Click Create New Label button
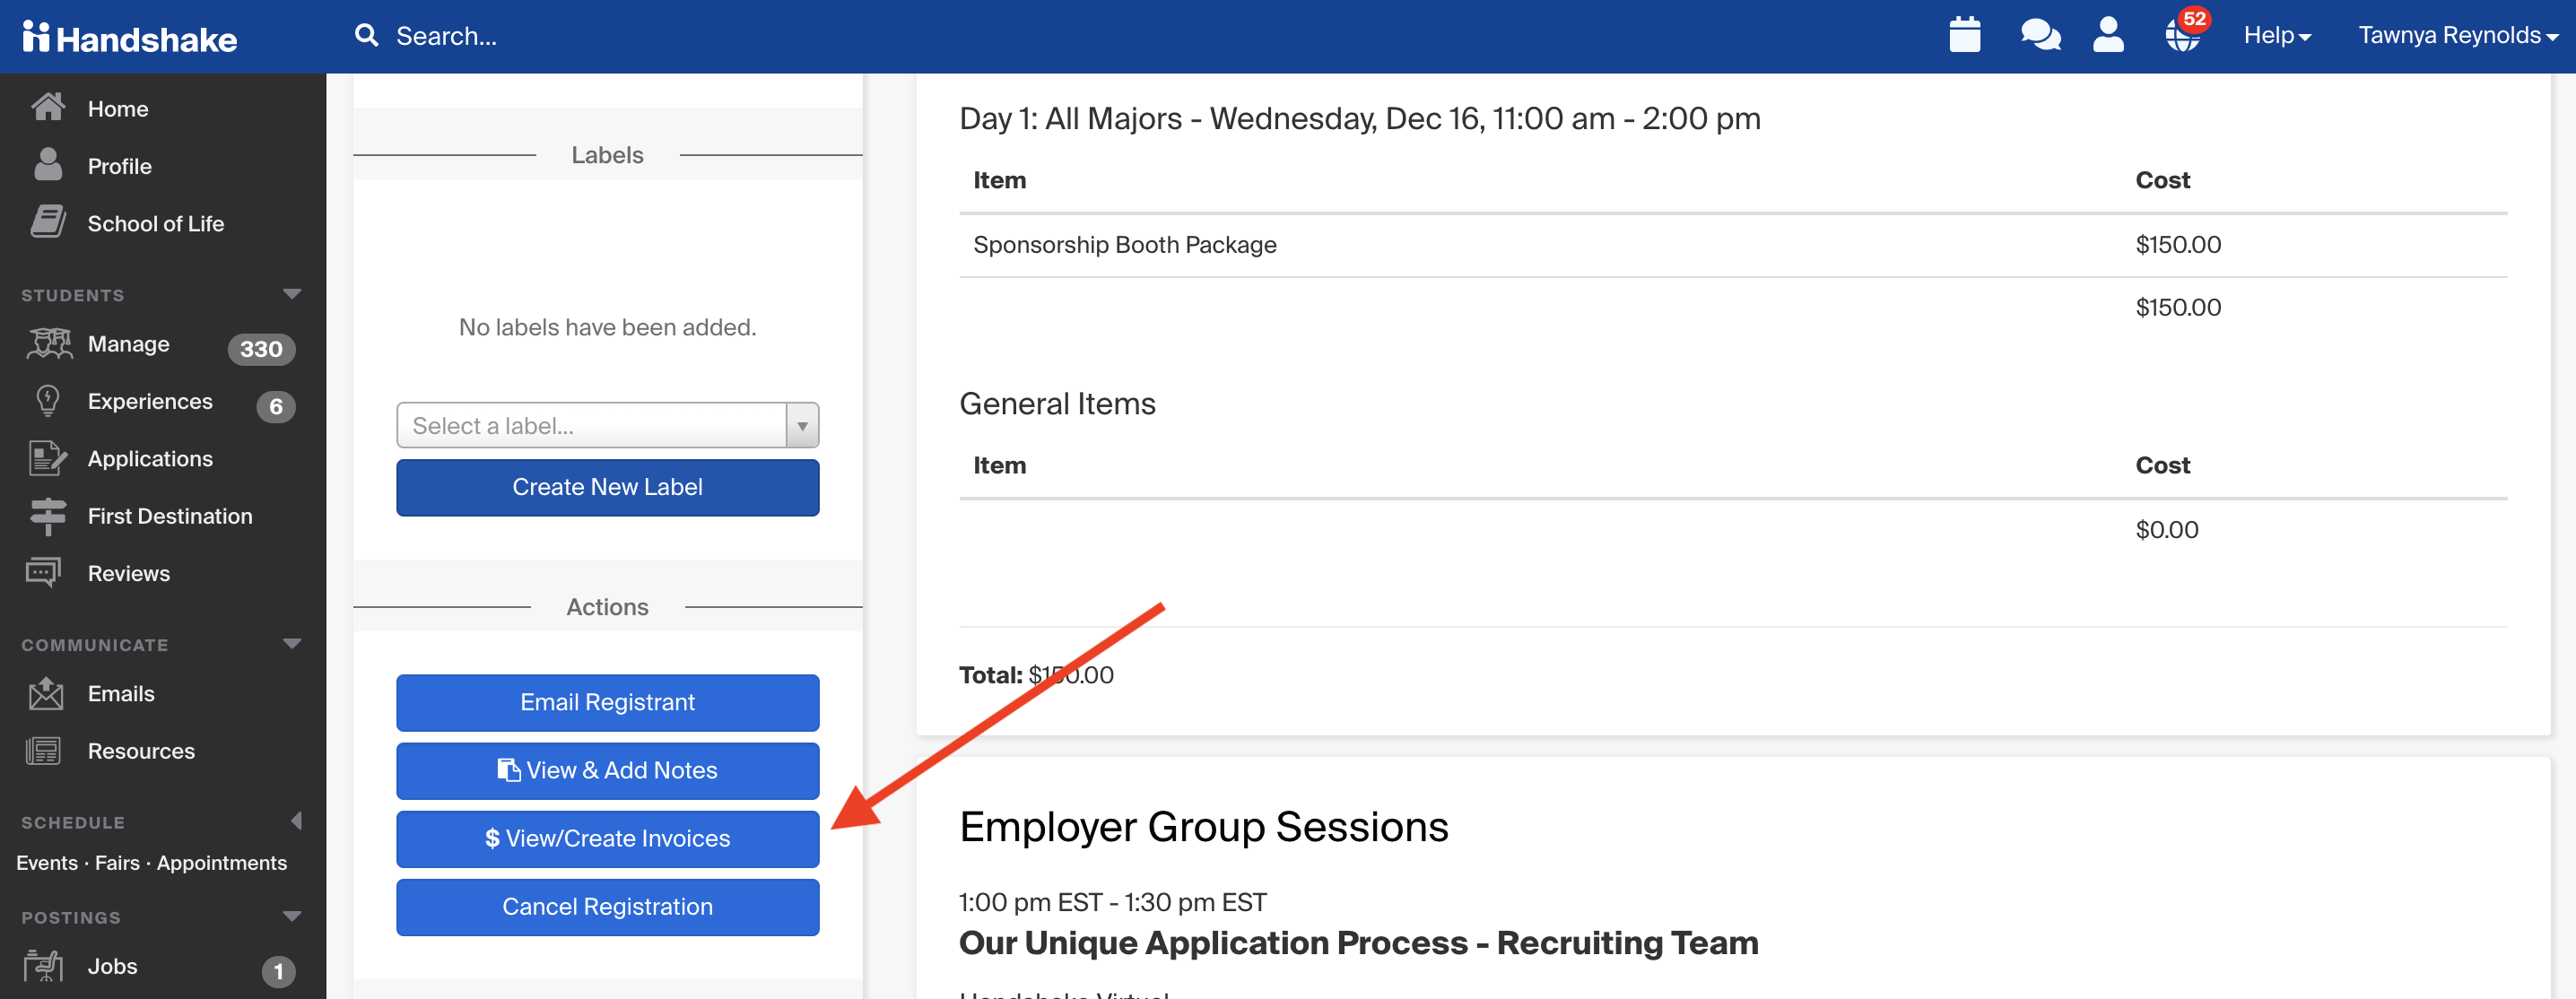 point(607,488)
